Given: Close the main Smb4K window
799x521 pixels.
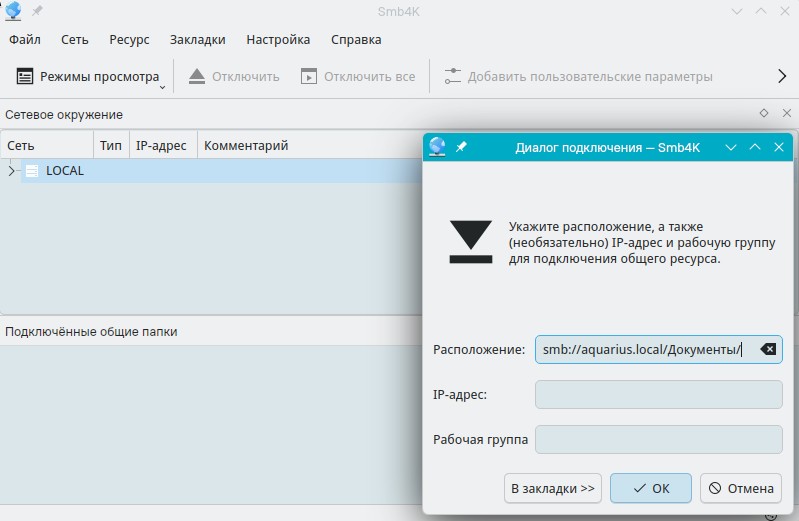Looking at the screenshot, I should (785, 11).
